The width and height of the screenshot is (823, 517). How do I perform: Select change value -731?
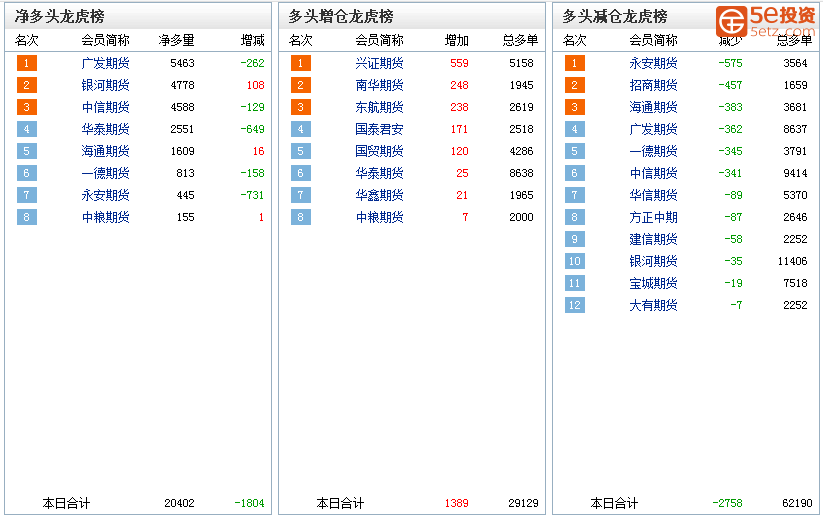click(252, 196)
